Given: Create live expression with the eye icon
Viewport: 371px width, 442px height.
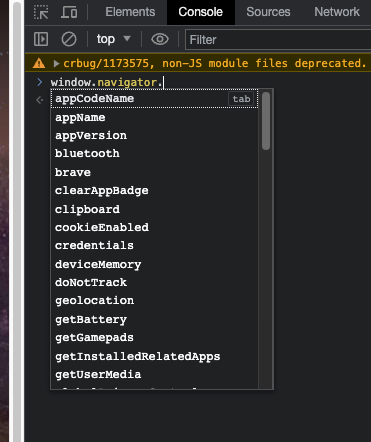Looking at the screenshot, I should pos(160,39).
